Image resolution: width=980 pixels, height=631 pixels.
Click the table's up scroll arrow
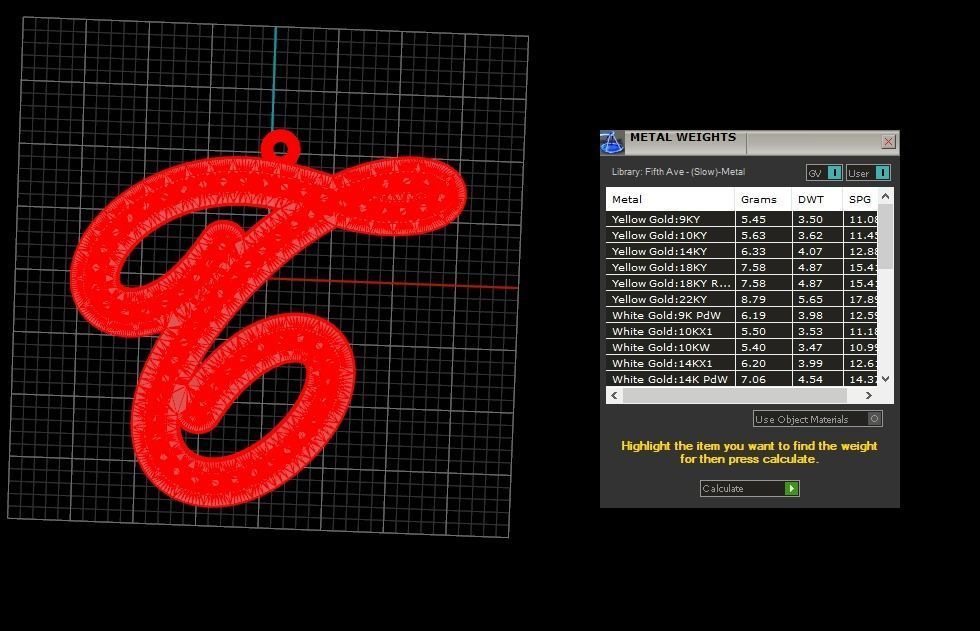[885, 196]
